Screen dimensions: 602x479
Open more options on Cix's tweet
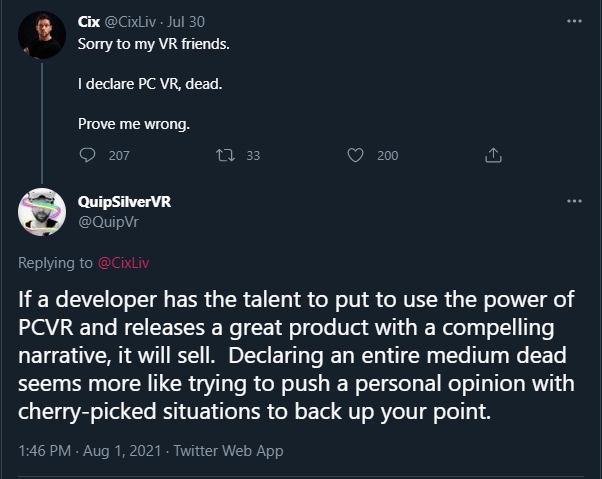(x=574, y=21)
